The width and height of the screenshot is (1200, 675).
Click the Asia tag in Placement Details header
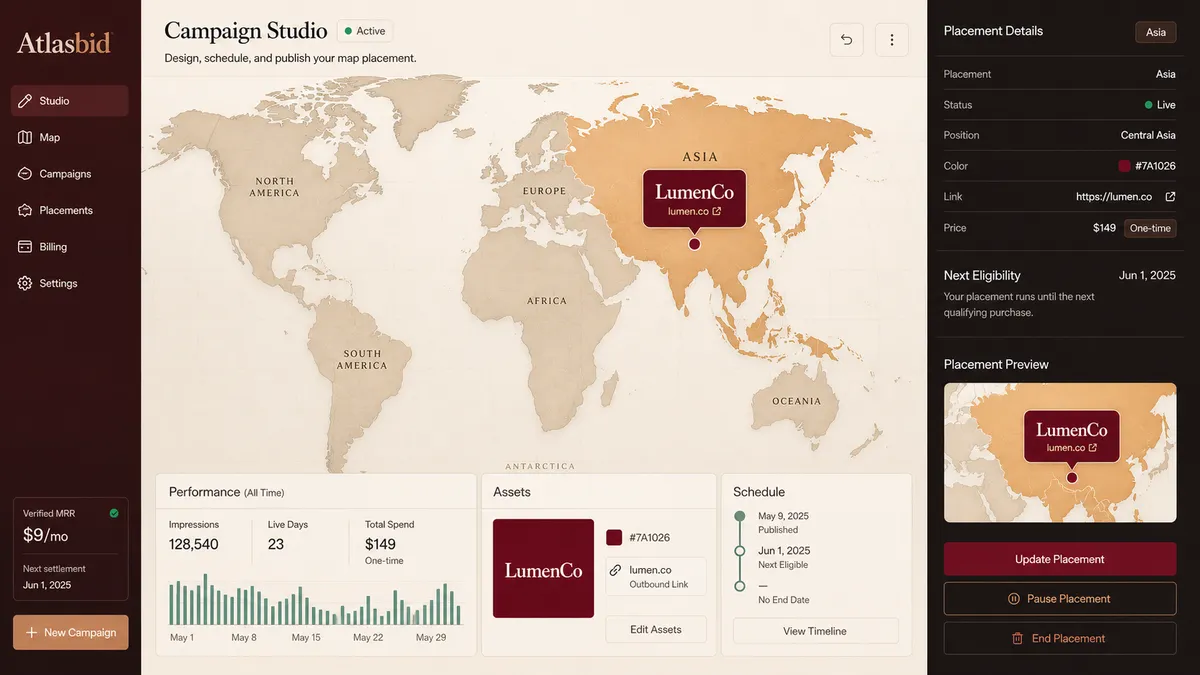pyautogui.click(x=1156, y=32)
